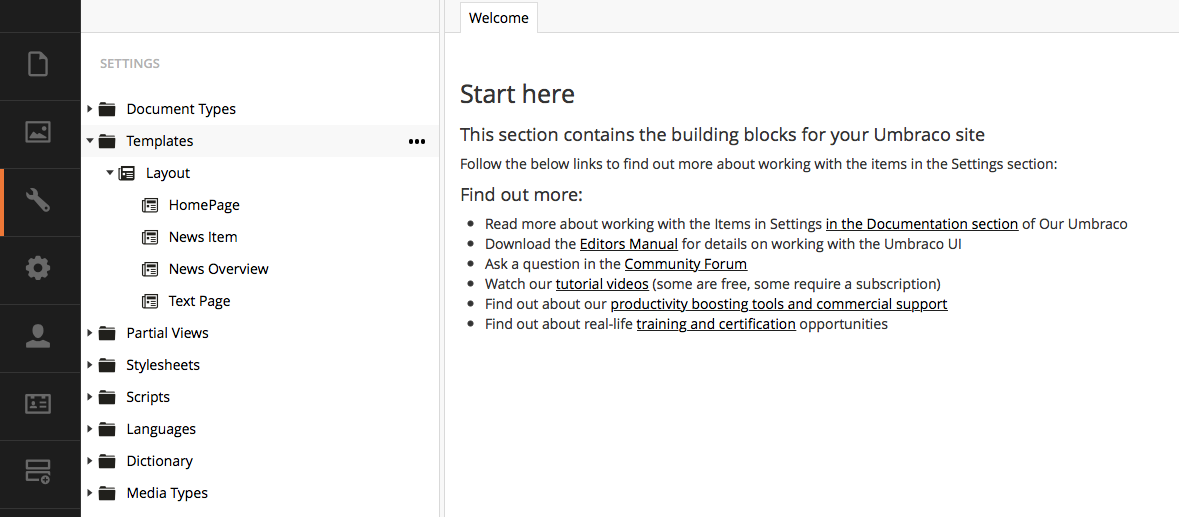
Task: Switch to the Welcome tab
Action: 499,17
